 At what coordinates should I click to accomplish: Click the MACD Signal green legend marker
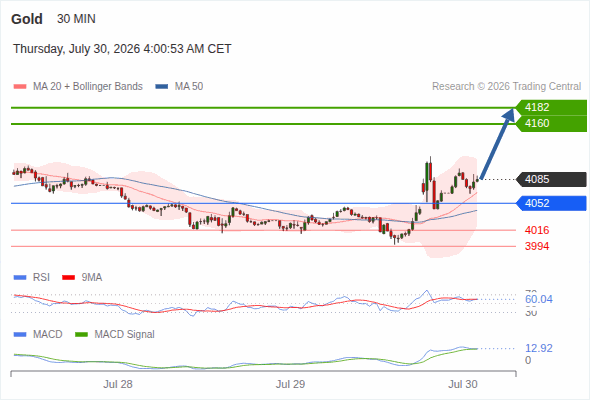tap(82, 335)
